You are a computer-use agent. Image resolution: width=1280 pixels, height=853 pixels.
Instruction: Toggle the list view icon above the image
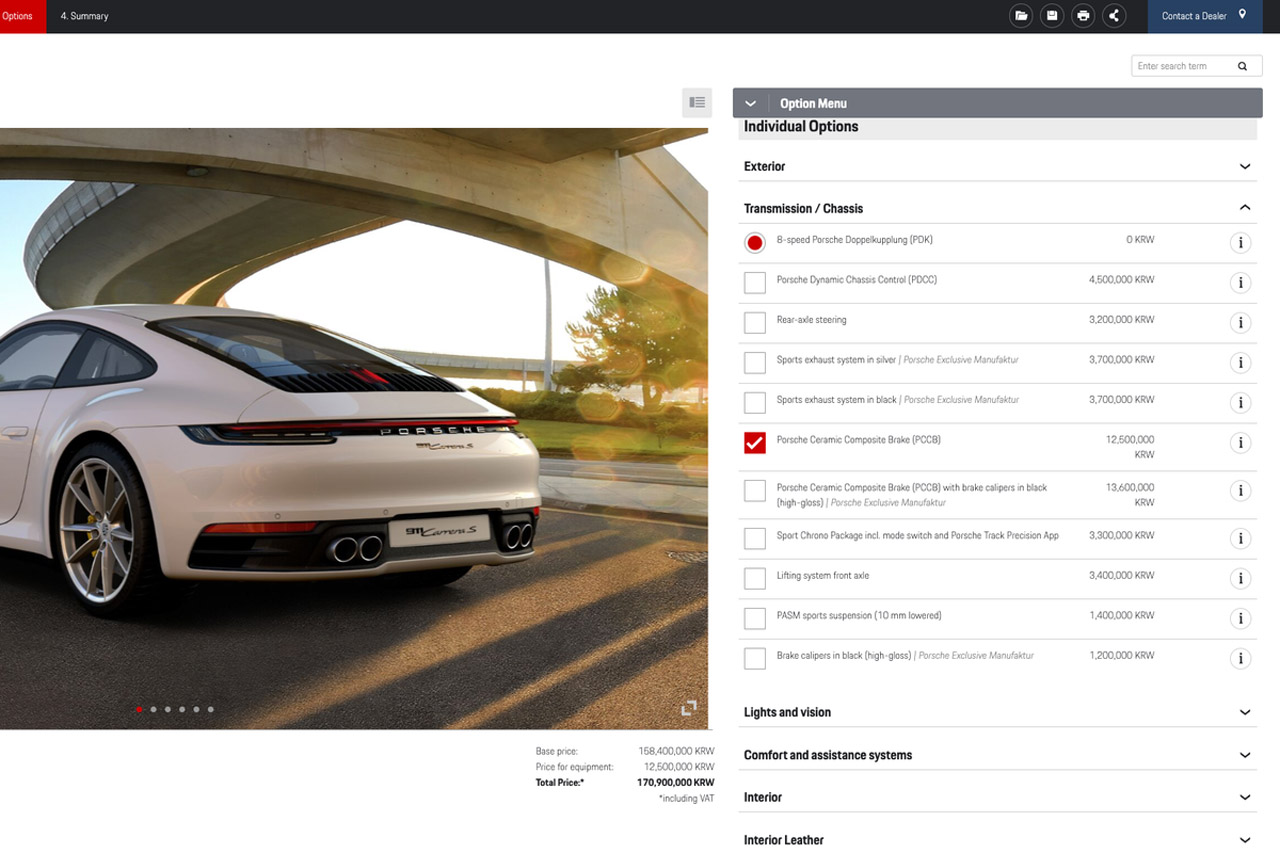click(697, 102)
